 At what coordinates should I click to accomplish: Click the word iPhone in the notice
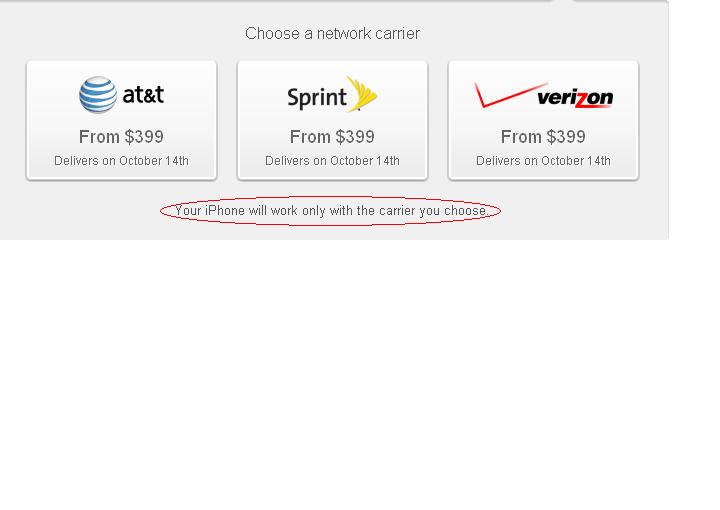coord(225,211)
